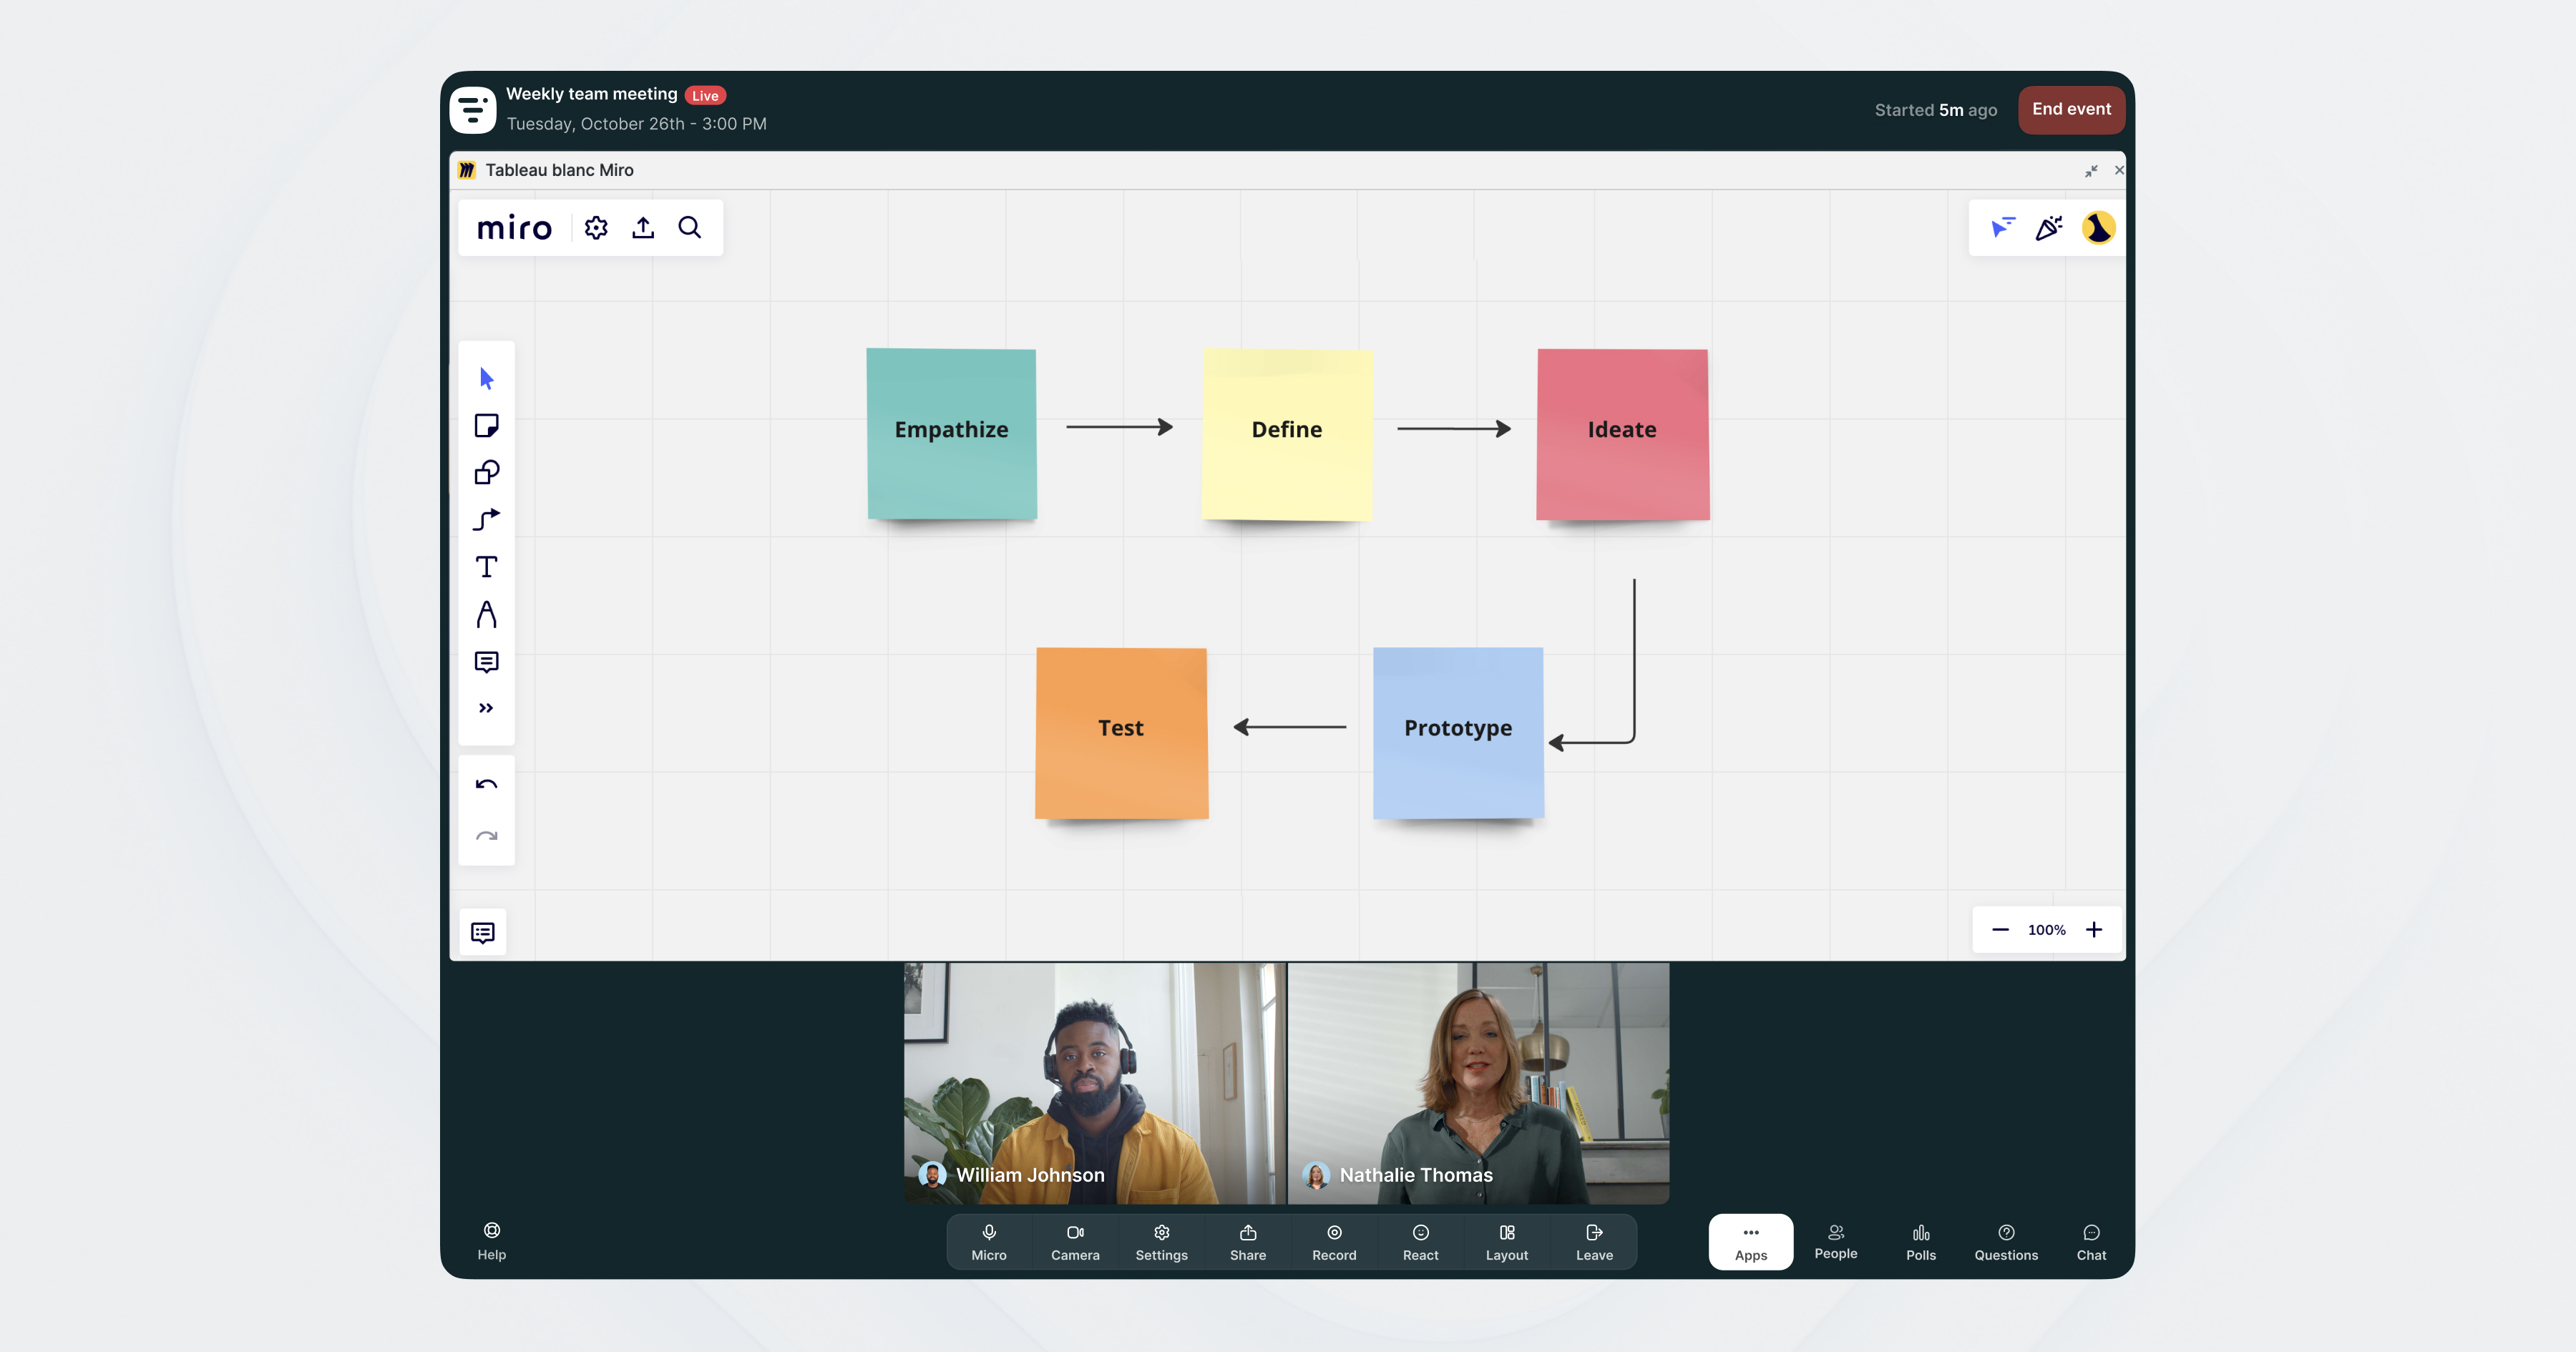Select the cursor pointer tool in Miro
The width and height of the screenshot is (2576, 1352).
tap(486, 379)
